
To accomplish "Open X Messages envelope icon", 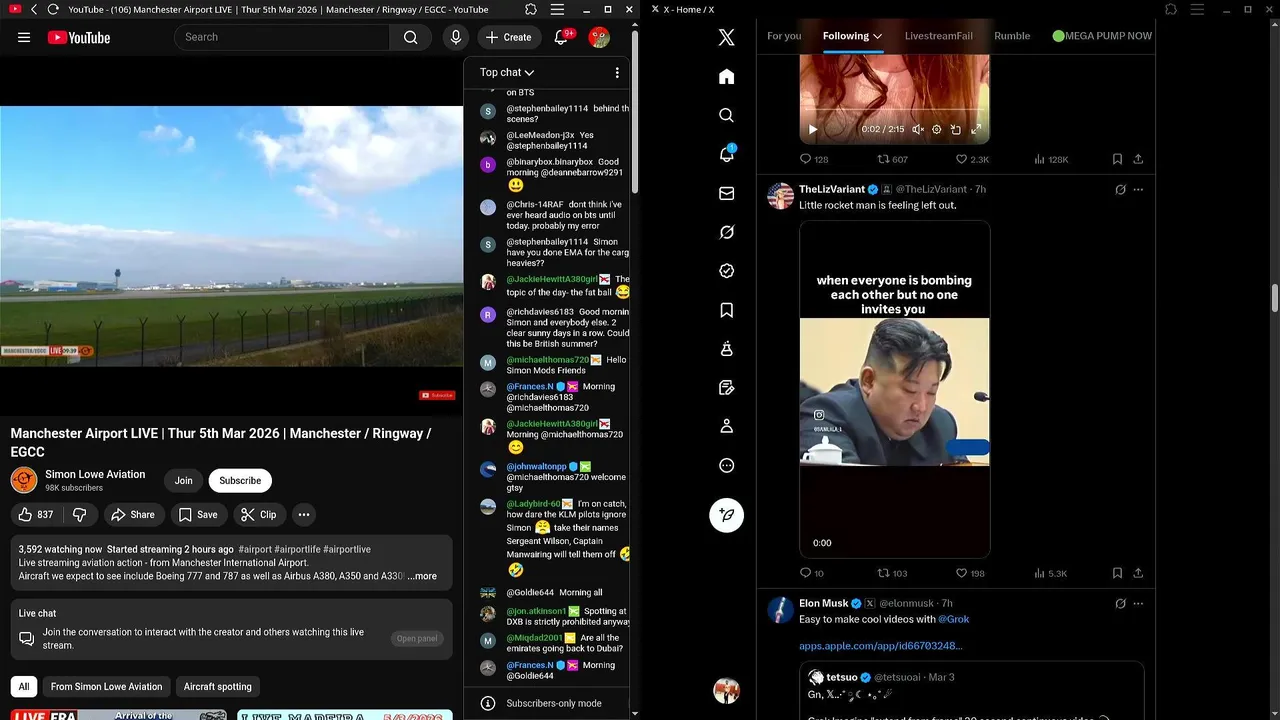I will click(727, 193).
